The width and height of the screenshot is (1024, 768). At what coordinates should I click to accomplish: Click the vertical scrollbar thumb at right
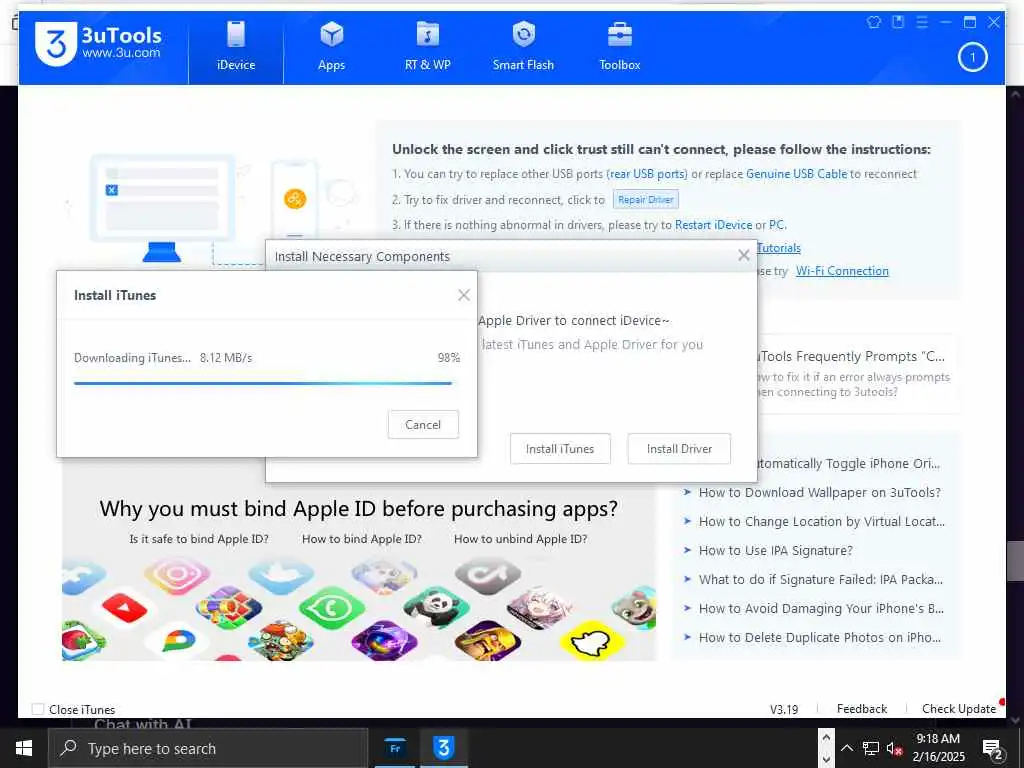click(x=1015, y=560)
